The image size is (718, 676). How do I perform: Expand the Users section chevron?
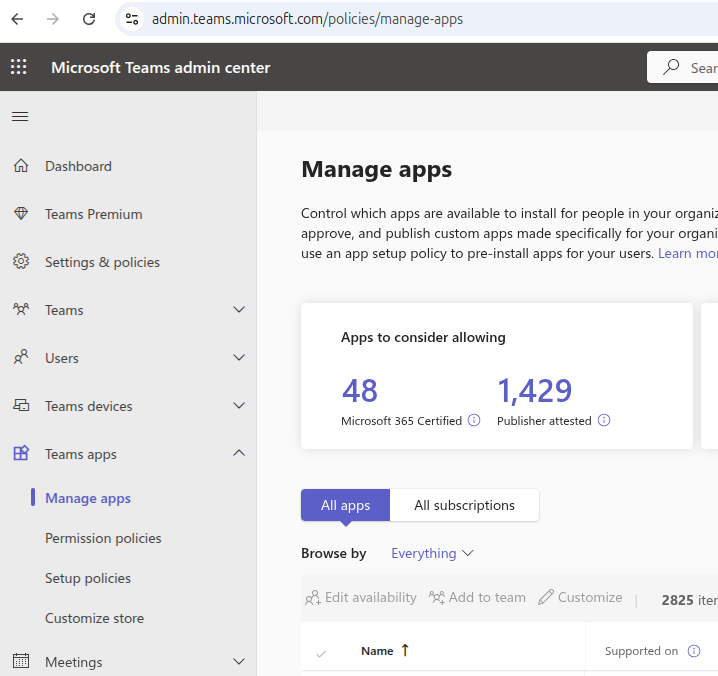[x=239, y=357]
